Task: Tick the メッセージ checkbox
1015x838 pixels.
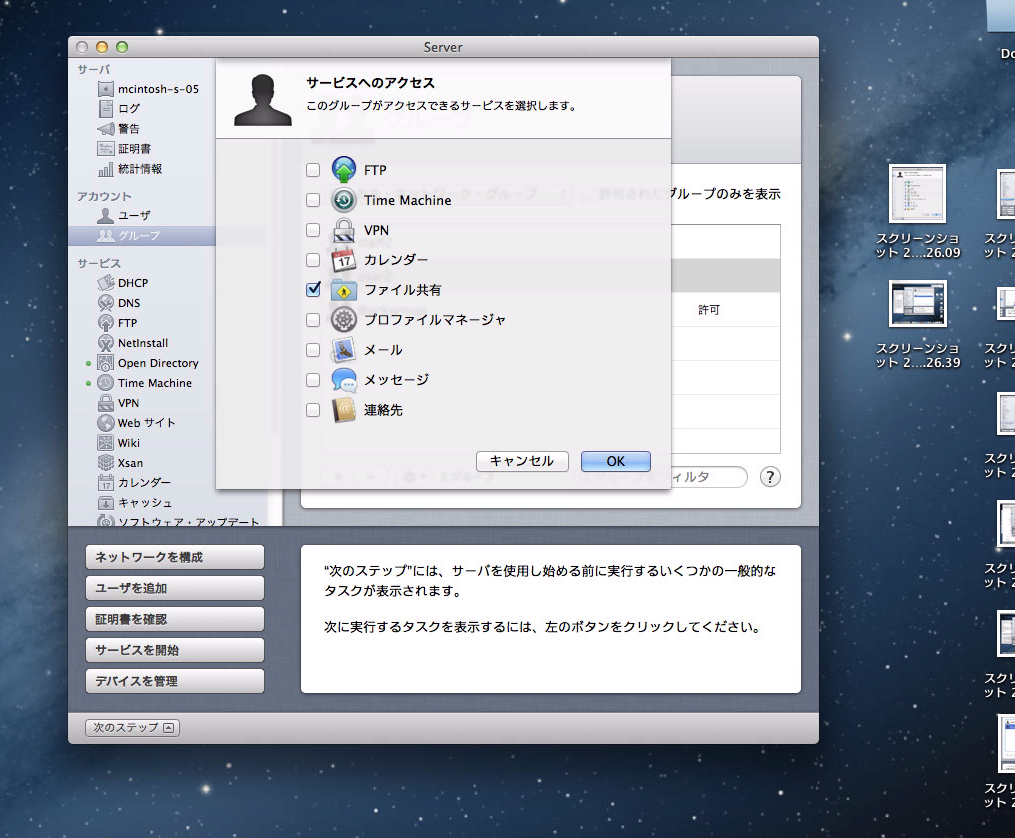Action: point(313,380)
